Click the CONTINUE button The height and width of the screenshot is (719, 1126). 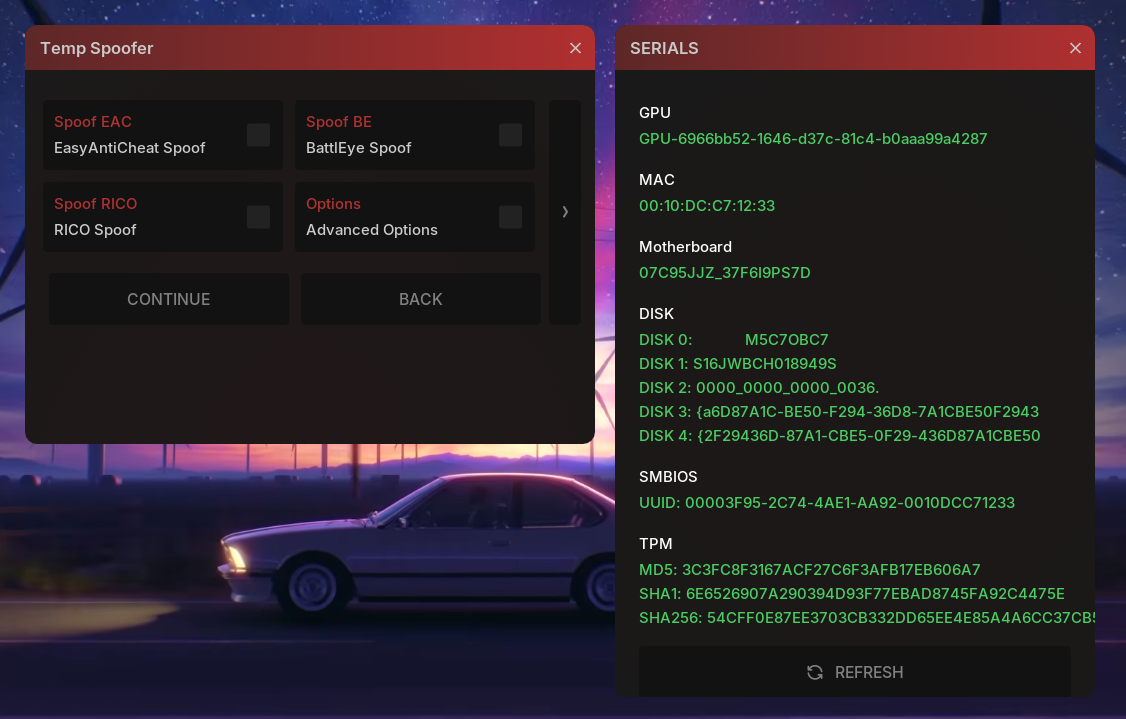(x=169, y=299)
